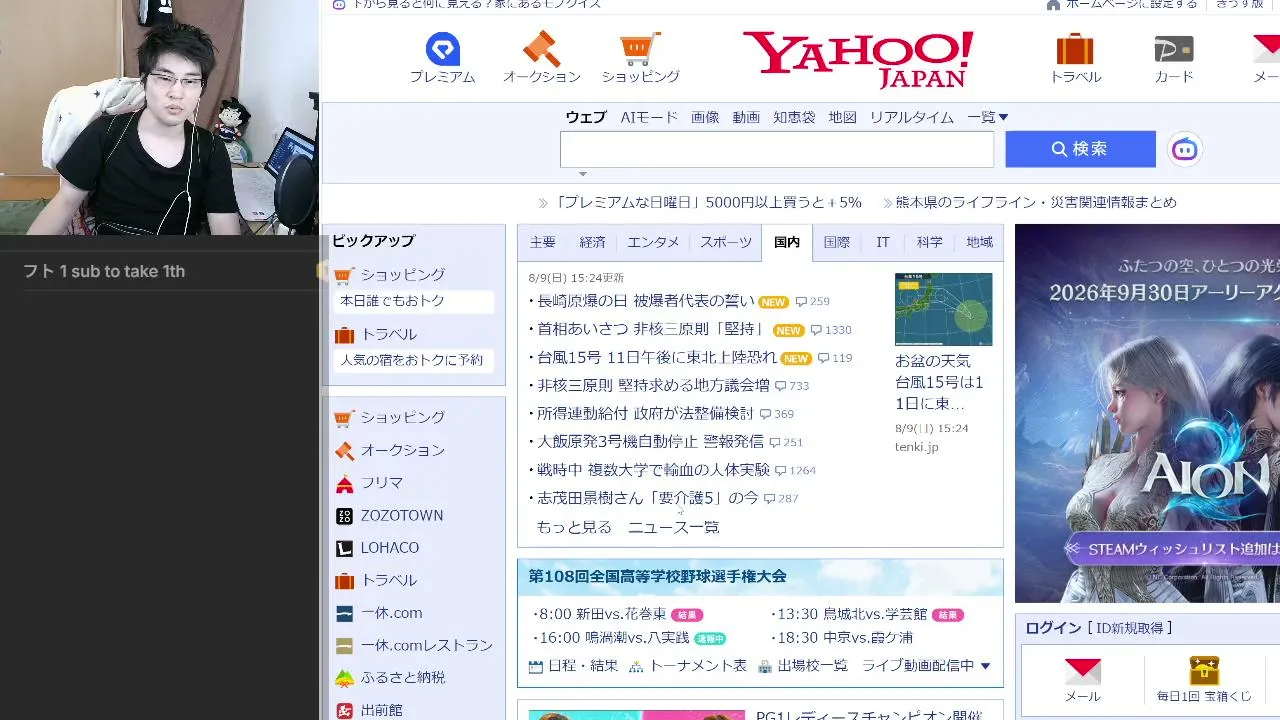The width and height of the screenshot is (1280, 720).
Task: Click the blue 検索 search button
Action: point(1080,149)
